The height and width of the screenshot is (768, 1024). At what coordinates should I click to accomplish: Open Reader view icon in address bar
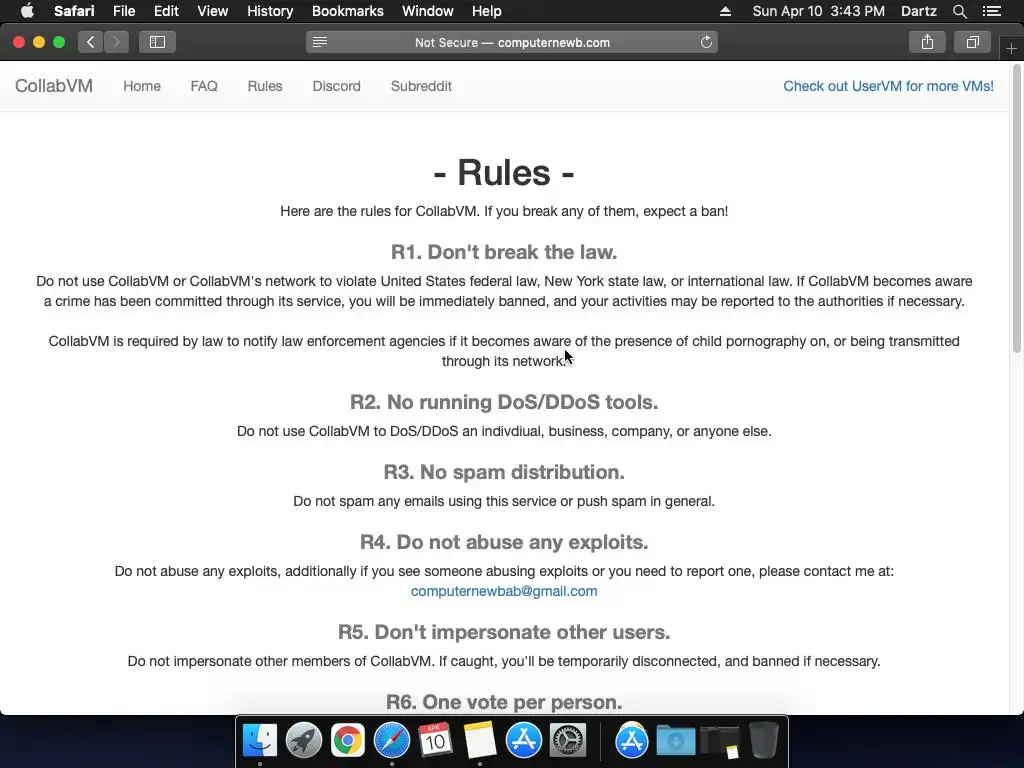[319, 42]
